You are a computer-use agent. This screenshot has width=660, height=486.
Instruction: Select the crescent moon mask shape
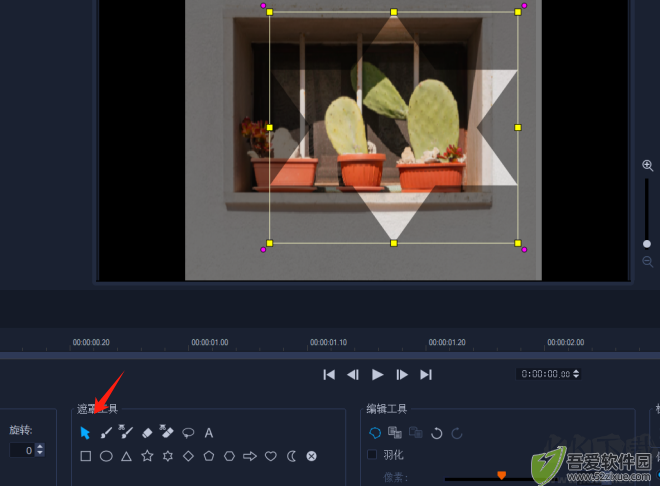coord(291,456)
